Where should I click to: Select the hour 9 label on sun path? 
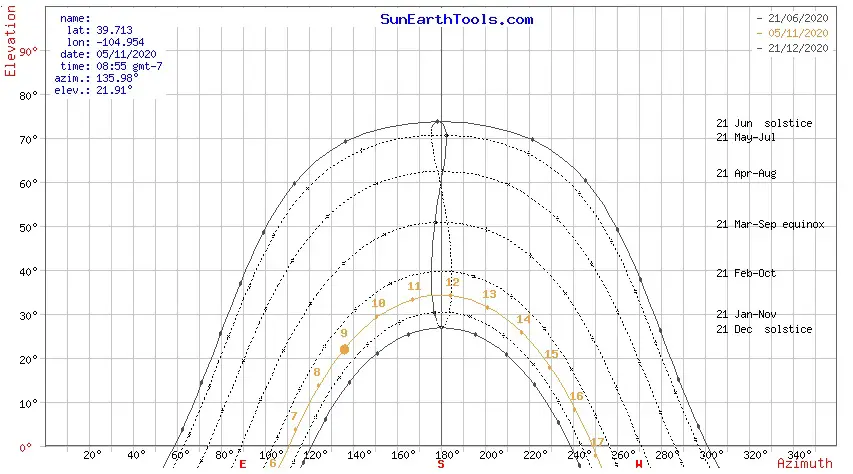343,333
